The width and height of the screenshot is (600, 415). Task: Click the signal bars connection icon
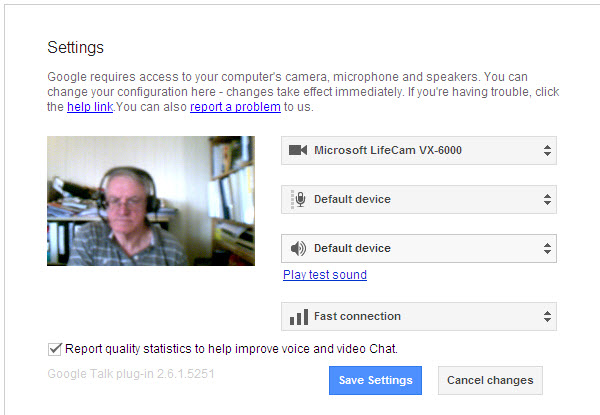[x=299, y=317]
